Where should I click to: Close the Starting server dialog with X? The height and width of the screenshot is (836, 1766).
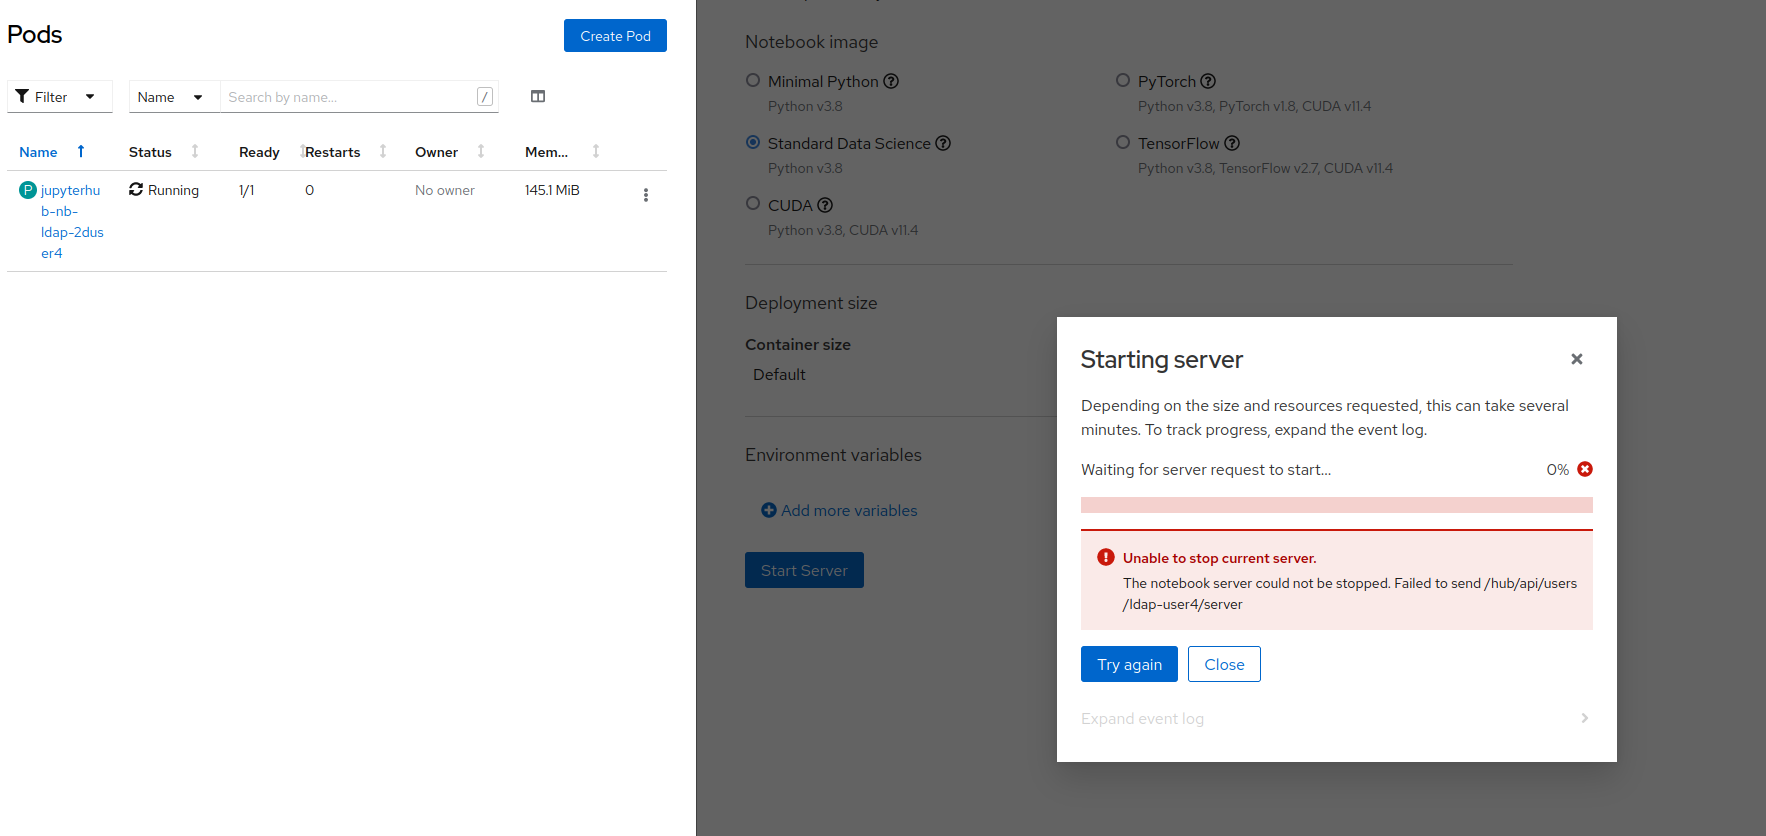click(1577, 359)
